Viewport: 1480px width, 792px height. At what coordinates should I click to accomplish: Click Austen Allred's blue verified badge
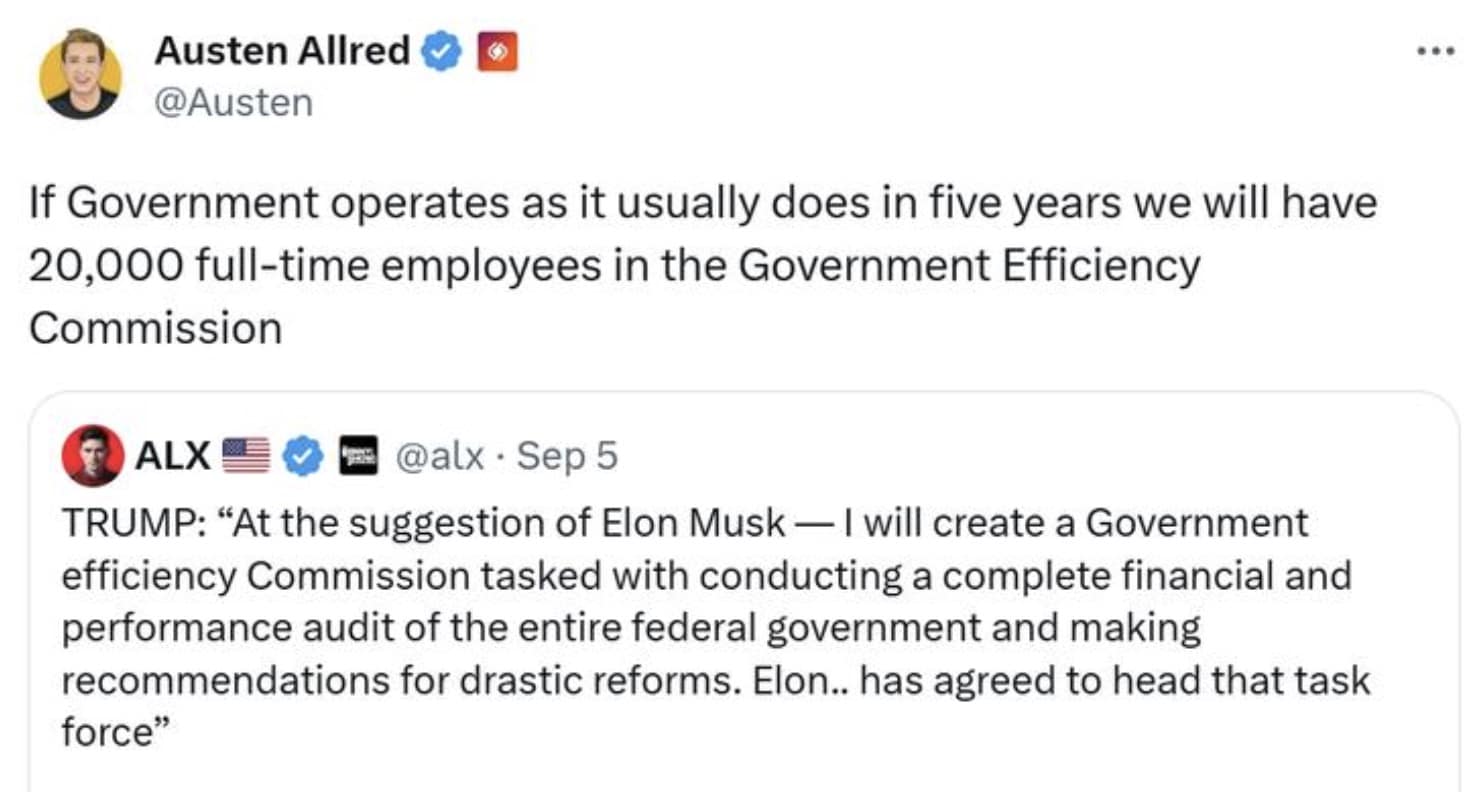coord(440,52)
